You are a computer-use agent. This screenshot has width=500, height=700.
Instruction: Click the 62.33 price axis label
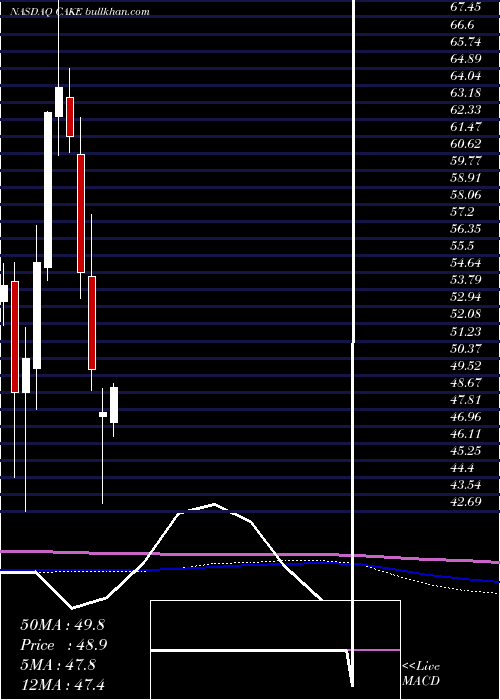click(x=466, y=109)
